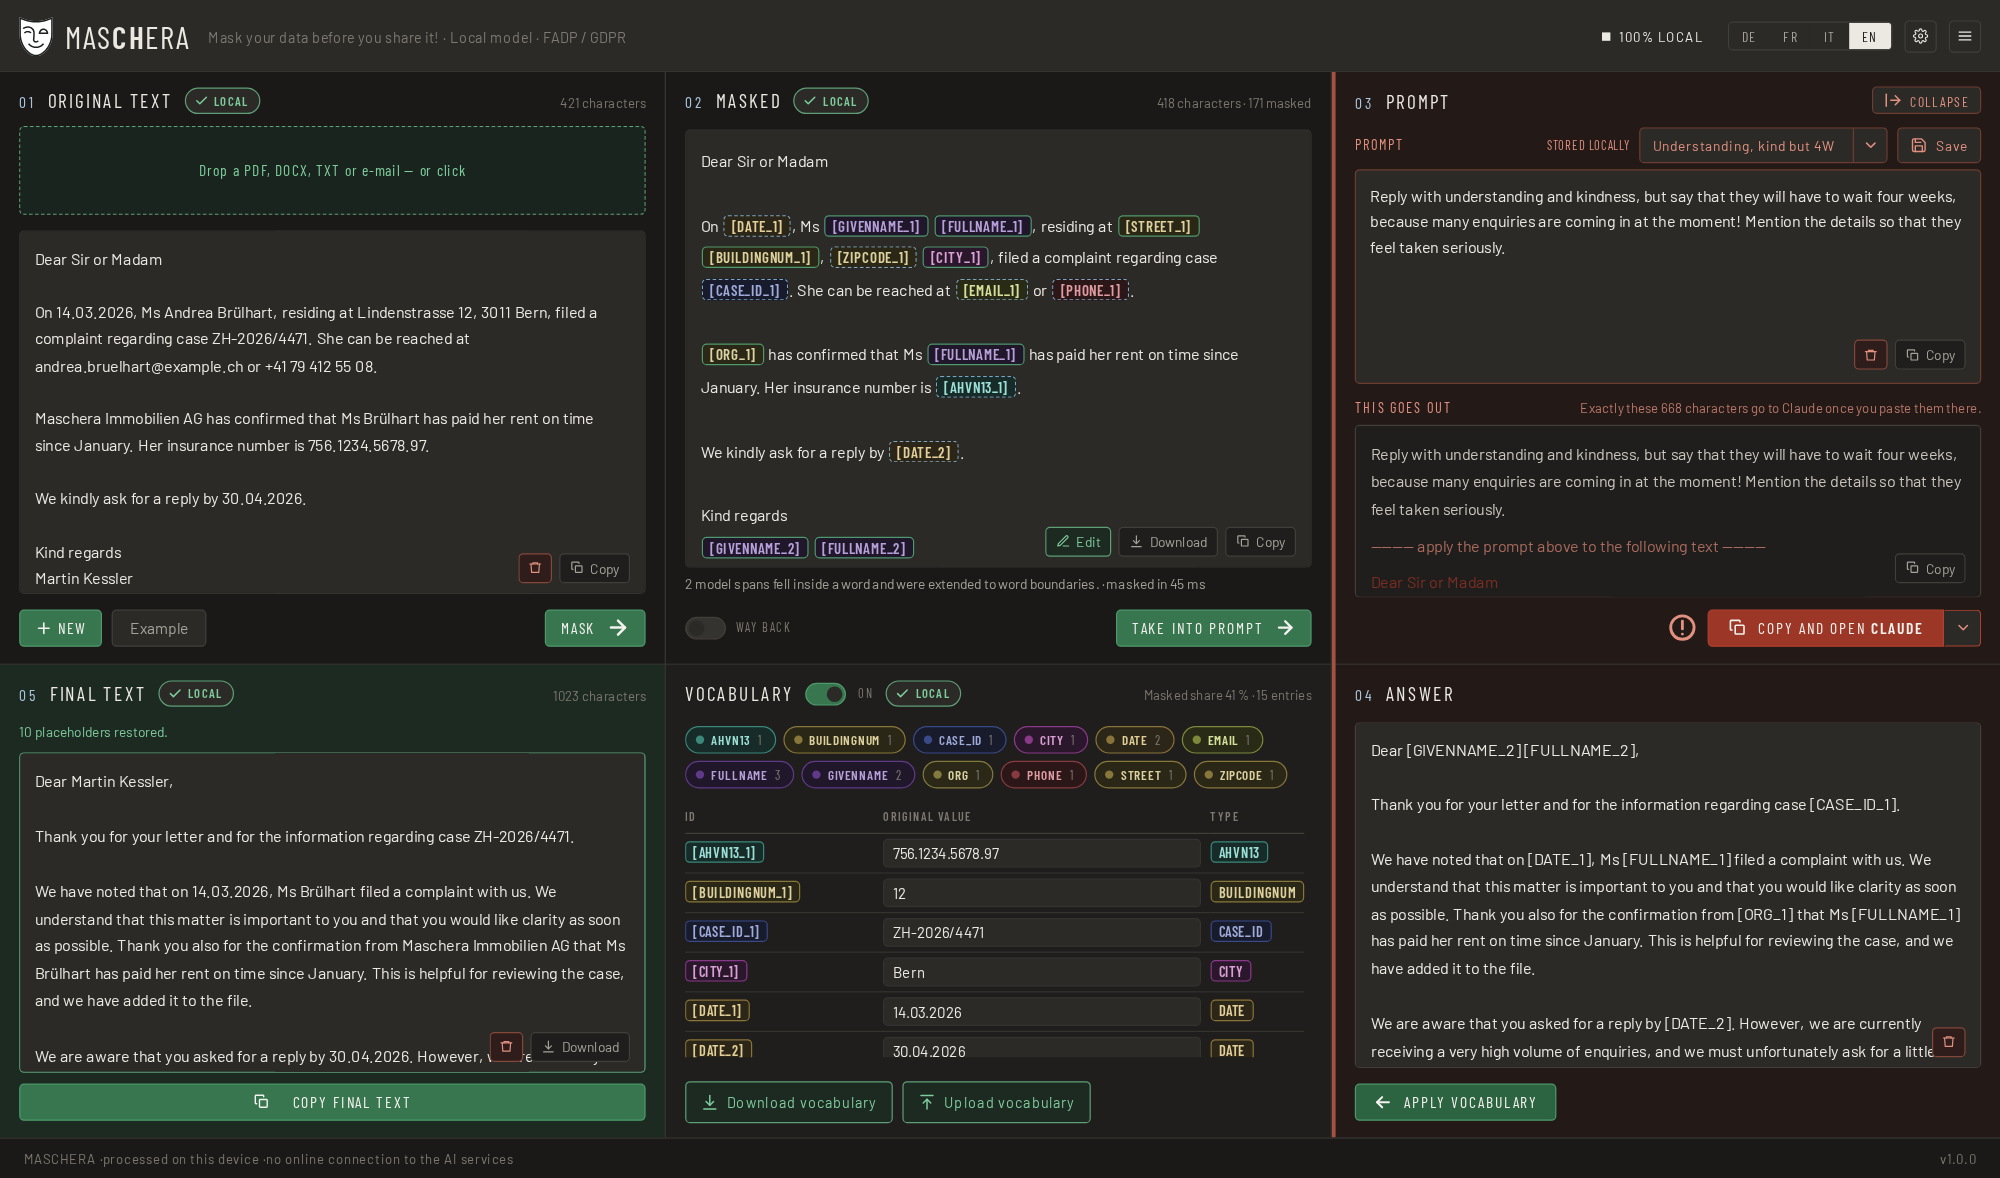2000x1178 pixels.
Task: Toggle the FULLNAME type filter chip
Action: (x=739, y=775)
